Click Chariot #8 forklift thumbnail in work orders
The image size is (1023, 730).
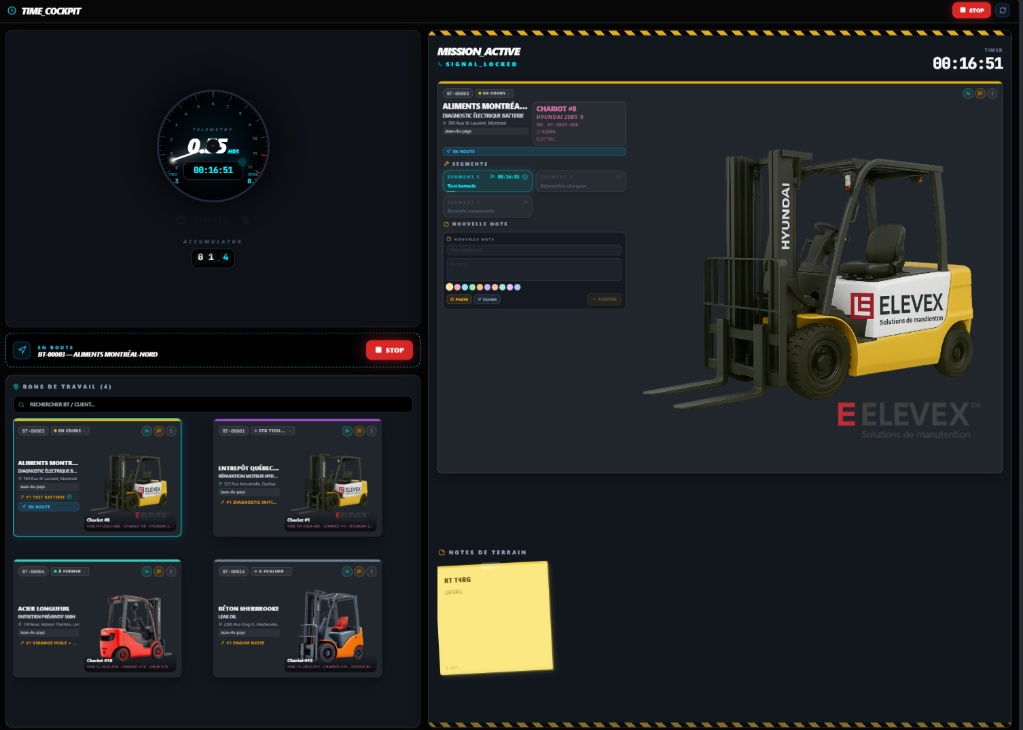coord(129,484)
